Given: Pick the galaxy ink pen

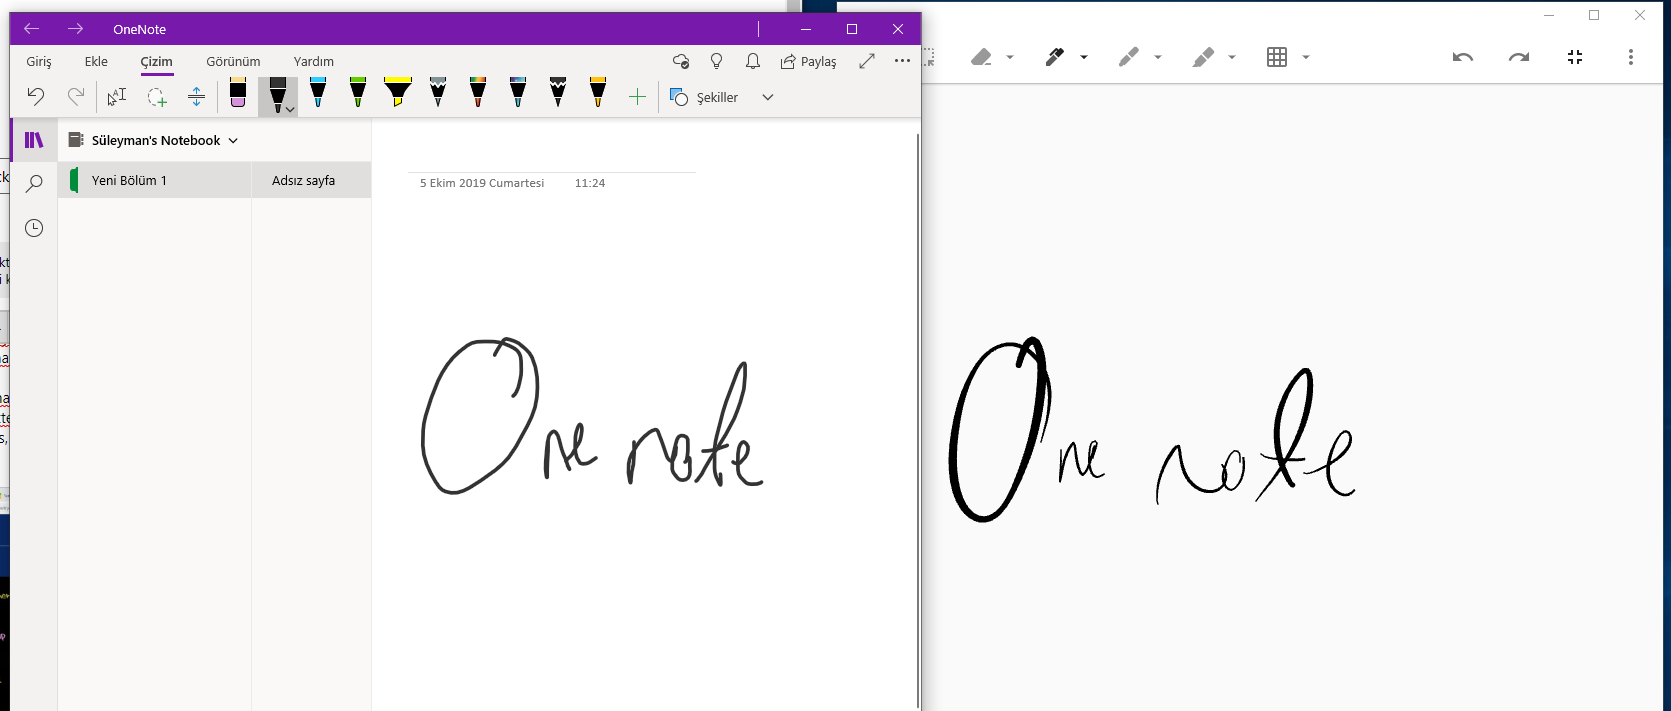Looking at the screenshot, I should point(518,93).
